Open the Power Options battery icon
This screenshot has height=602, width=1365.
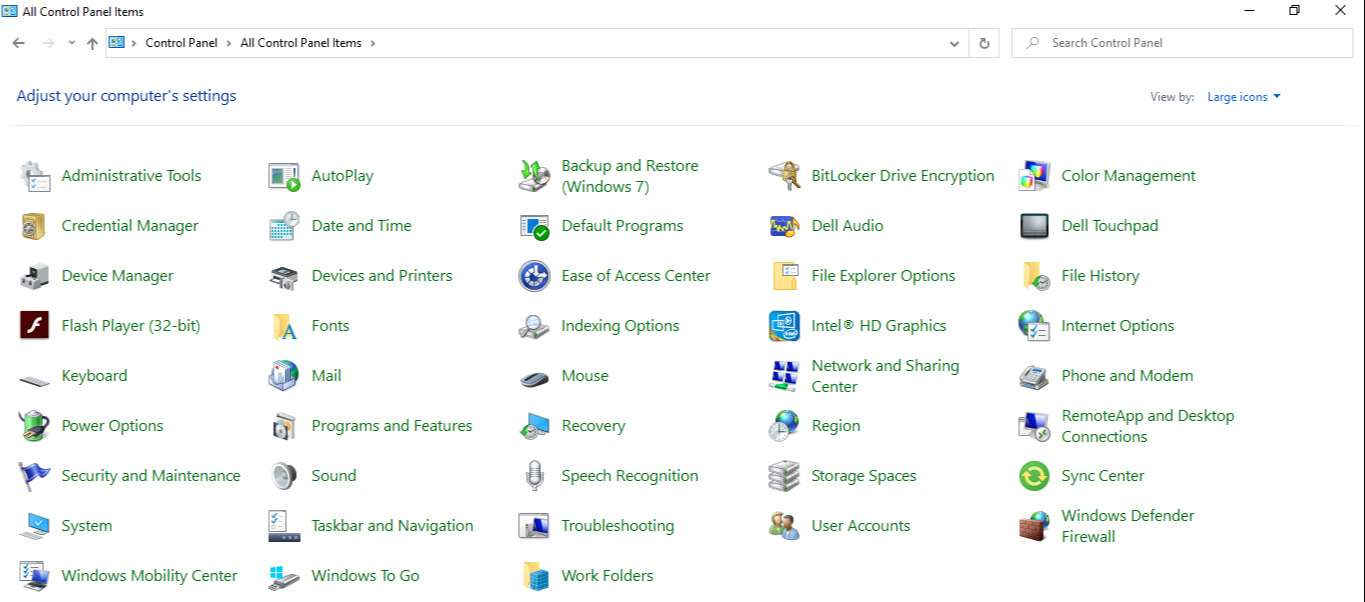[x=35, y=426]
